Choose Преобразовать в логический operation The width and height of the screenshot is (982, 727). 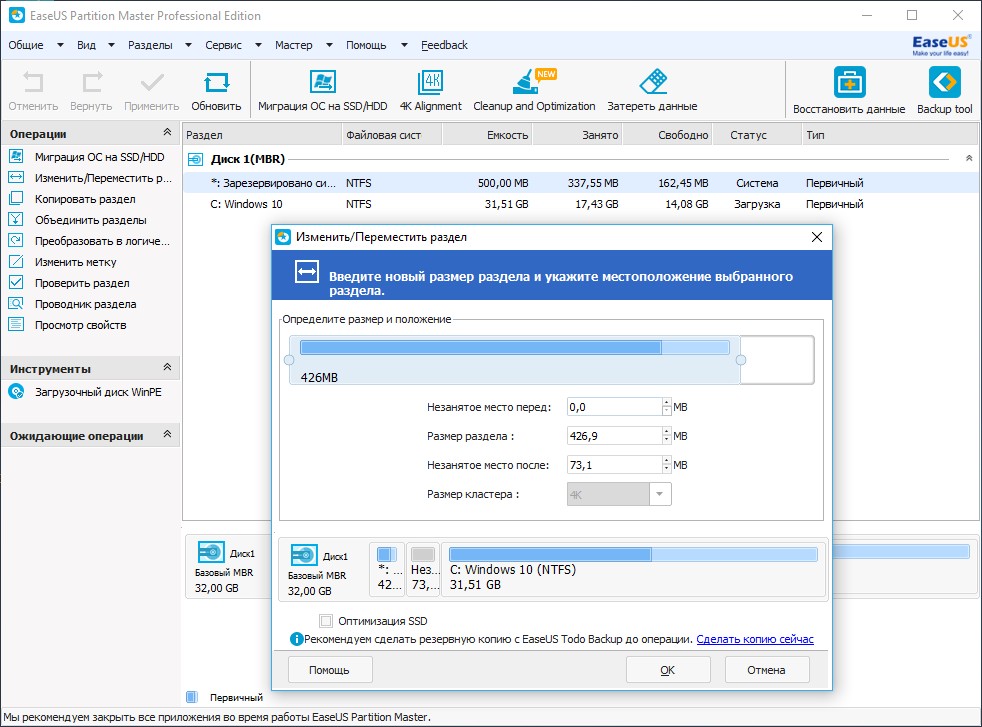(x=102, y=241)
